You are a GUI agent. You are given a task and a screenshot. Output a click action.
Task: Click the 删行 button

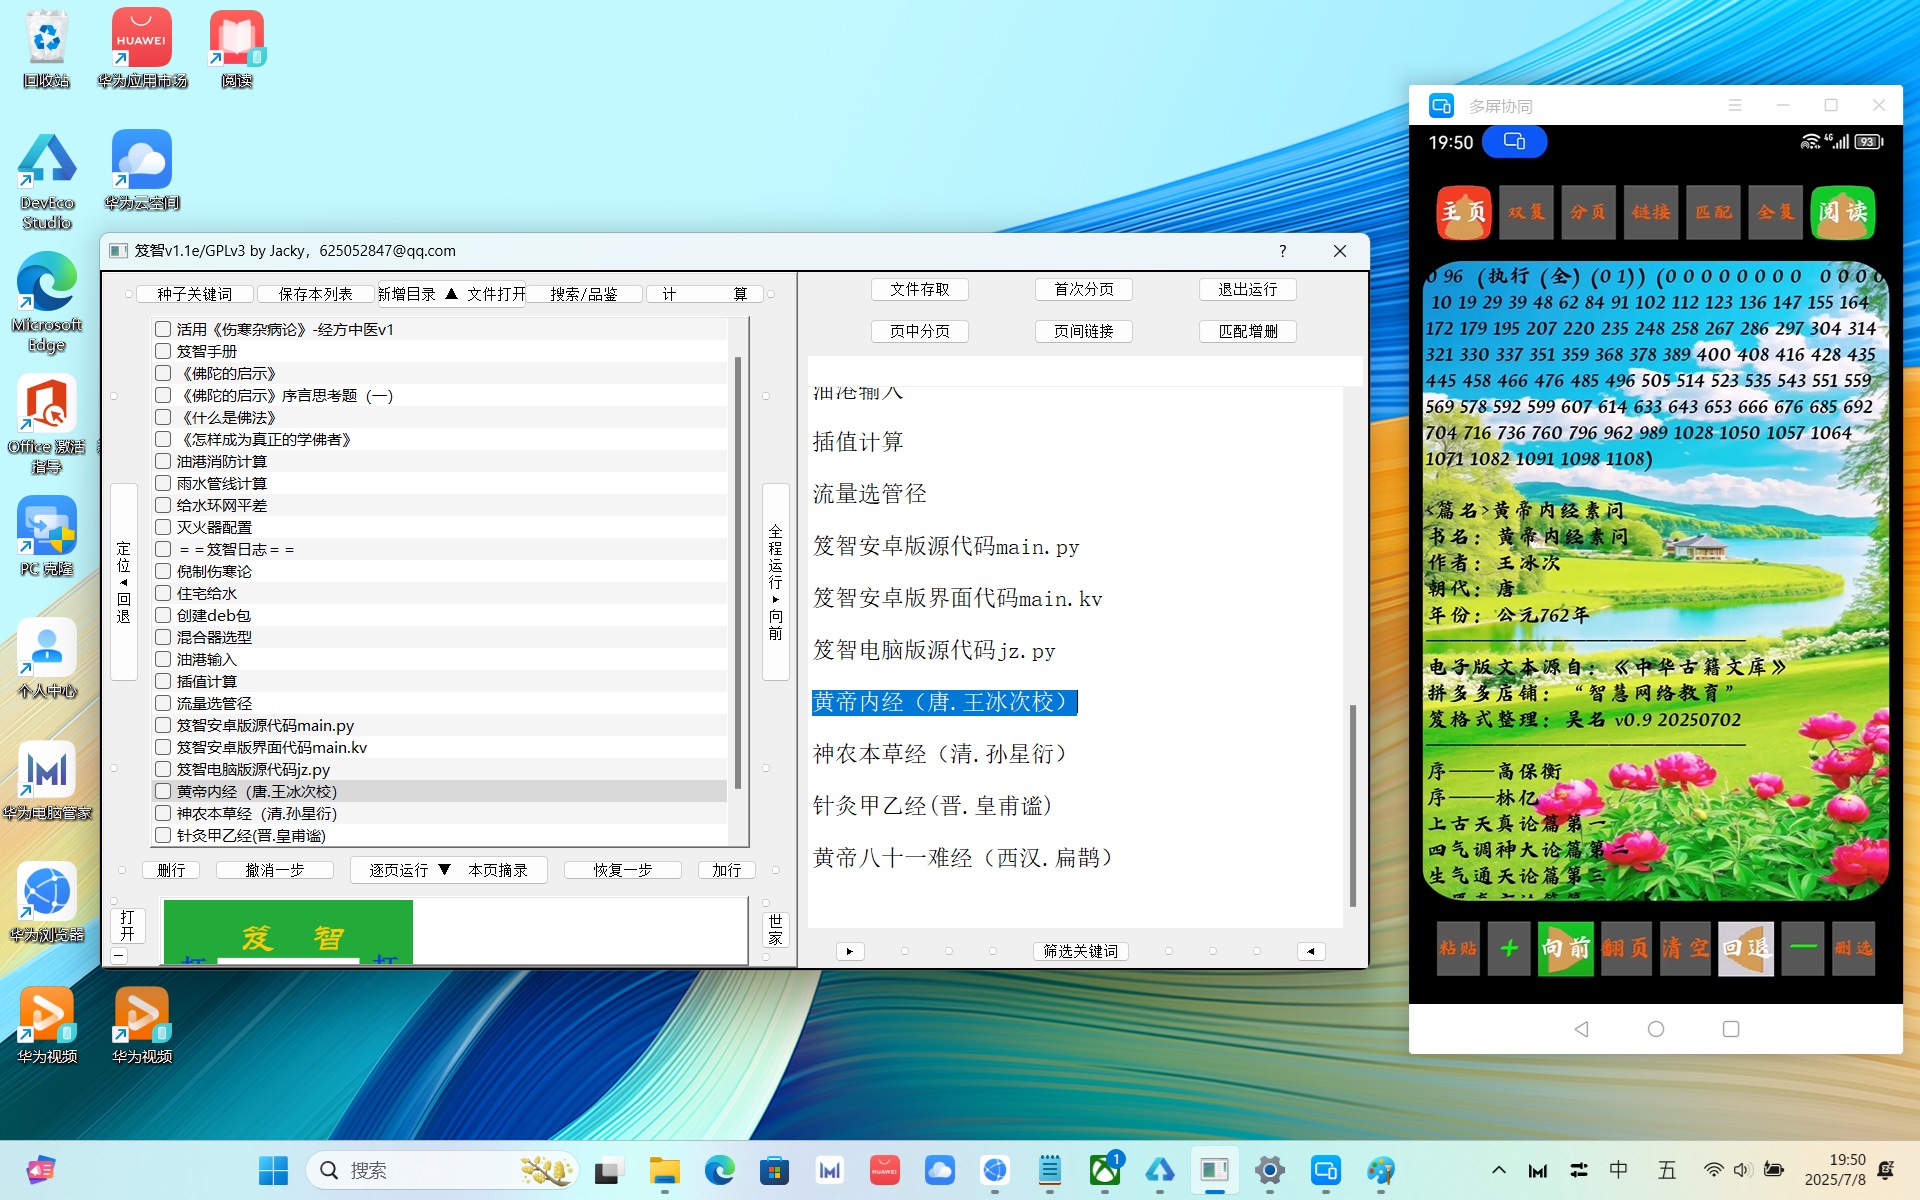tap(171, 870)
